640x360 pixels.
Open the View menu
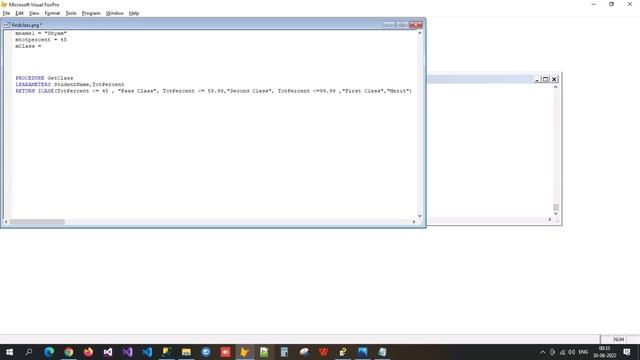[x=34, y=13]
